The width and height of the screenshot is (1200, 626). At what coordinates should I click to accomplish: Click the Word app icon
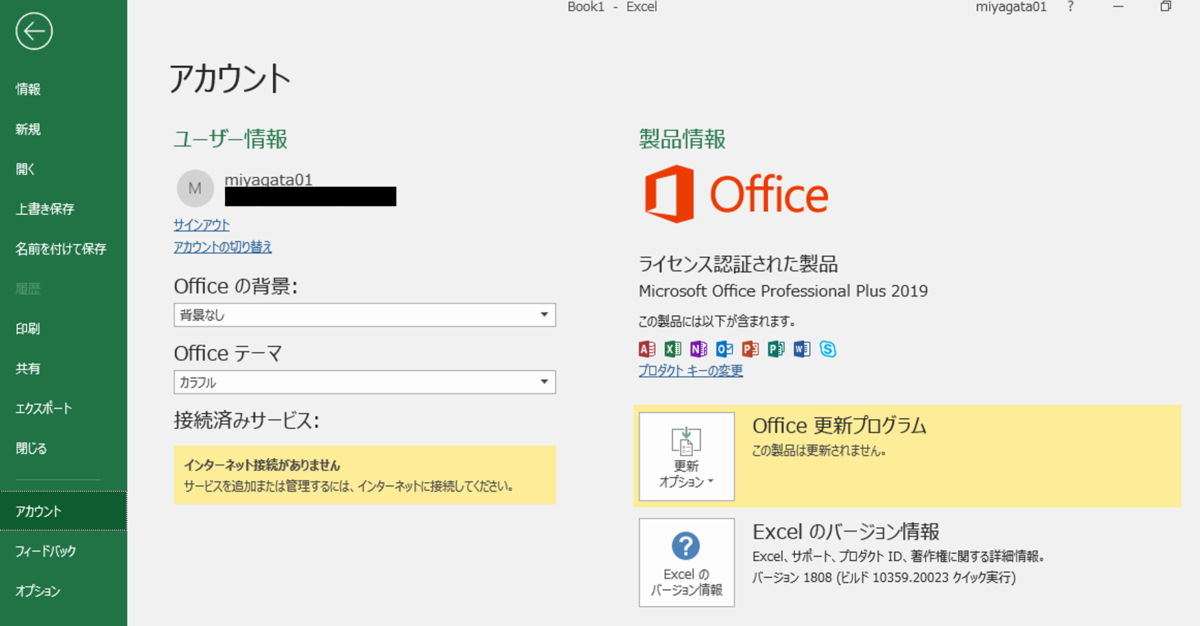pos(802,349)
